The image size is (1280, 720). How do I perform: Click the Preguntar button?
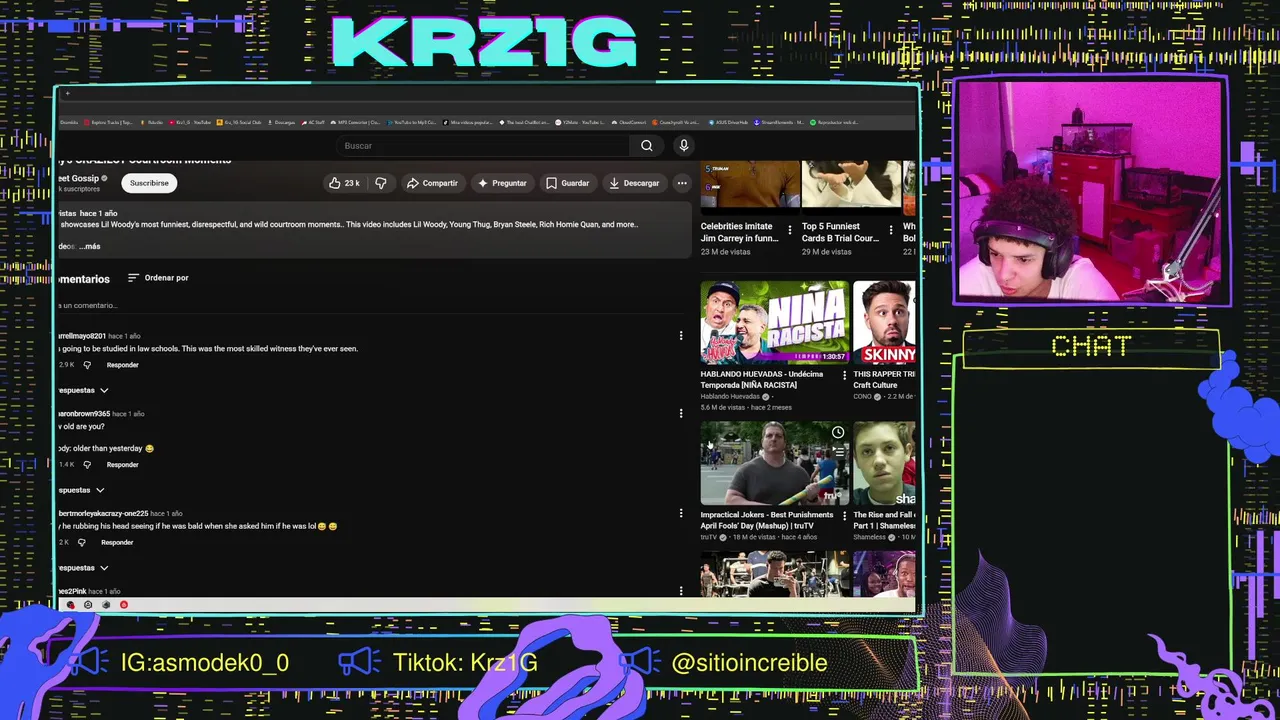(502, 183)
